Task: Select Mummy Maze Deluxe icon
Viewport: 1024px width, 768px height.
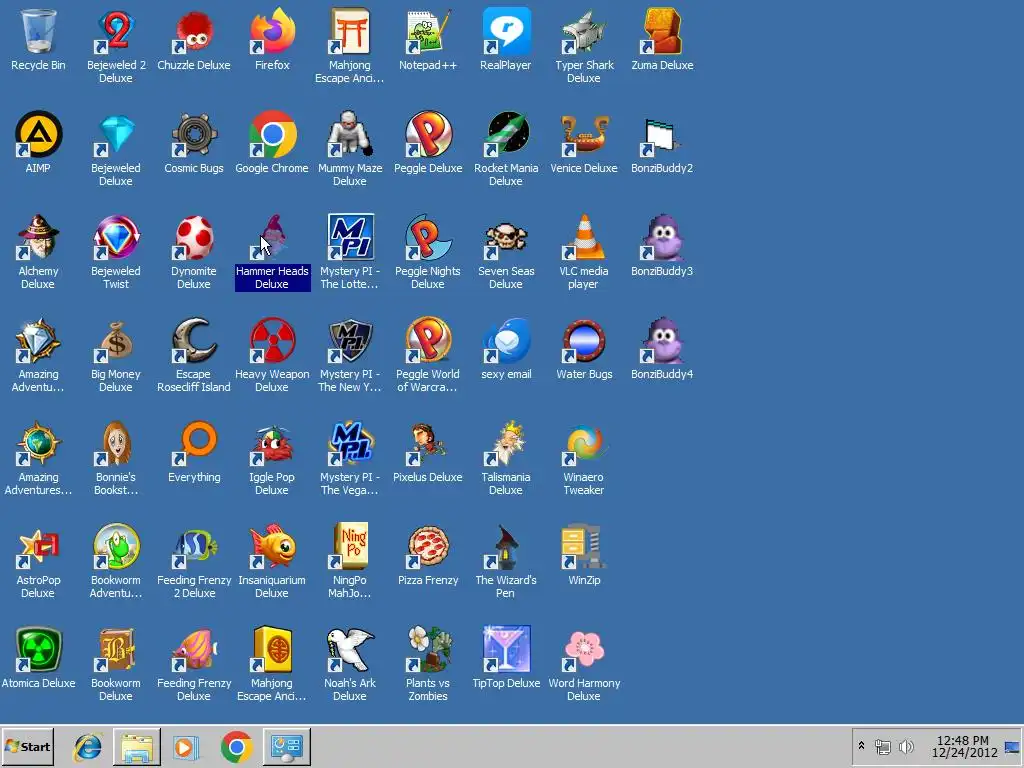Action: pyautogui.click(x=350, y=134)
